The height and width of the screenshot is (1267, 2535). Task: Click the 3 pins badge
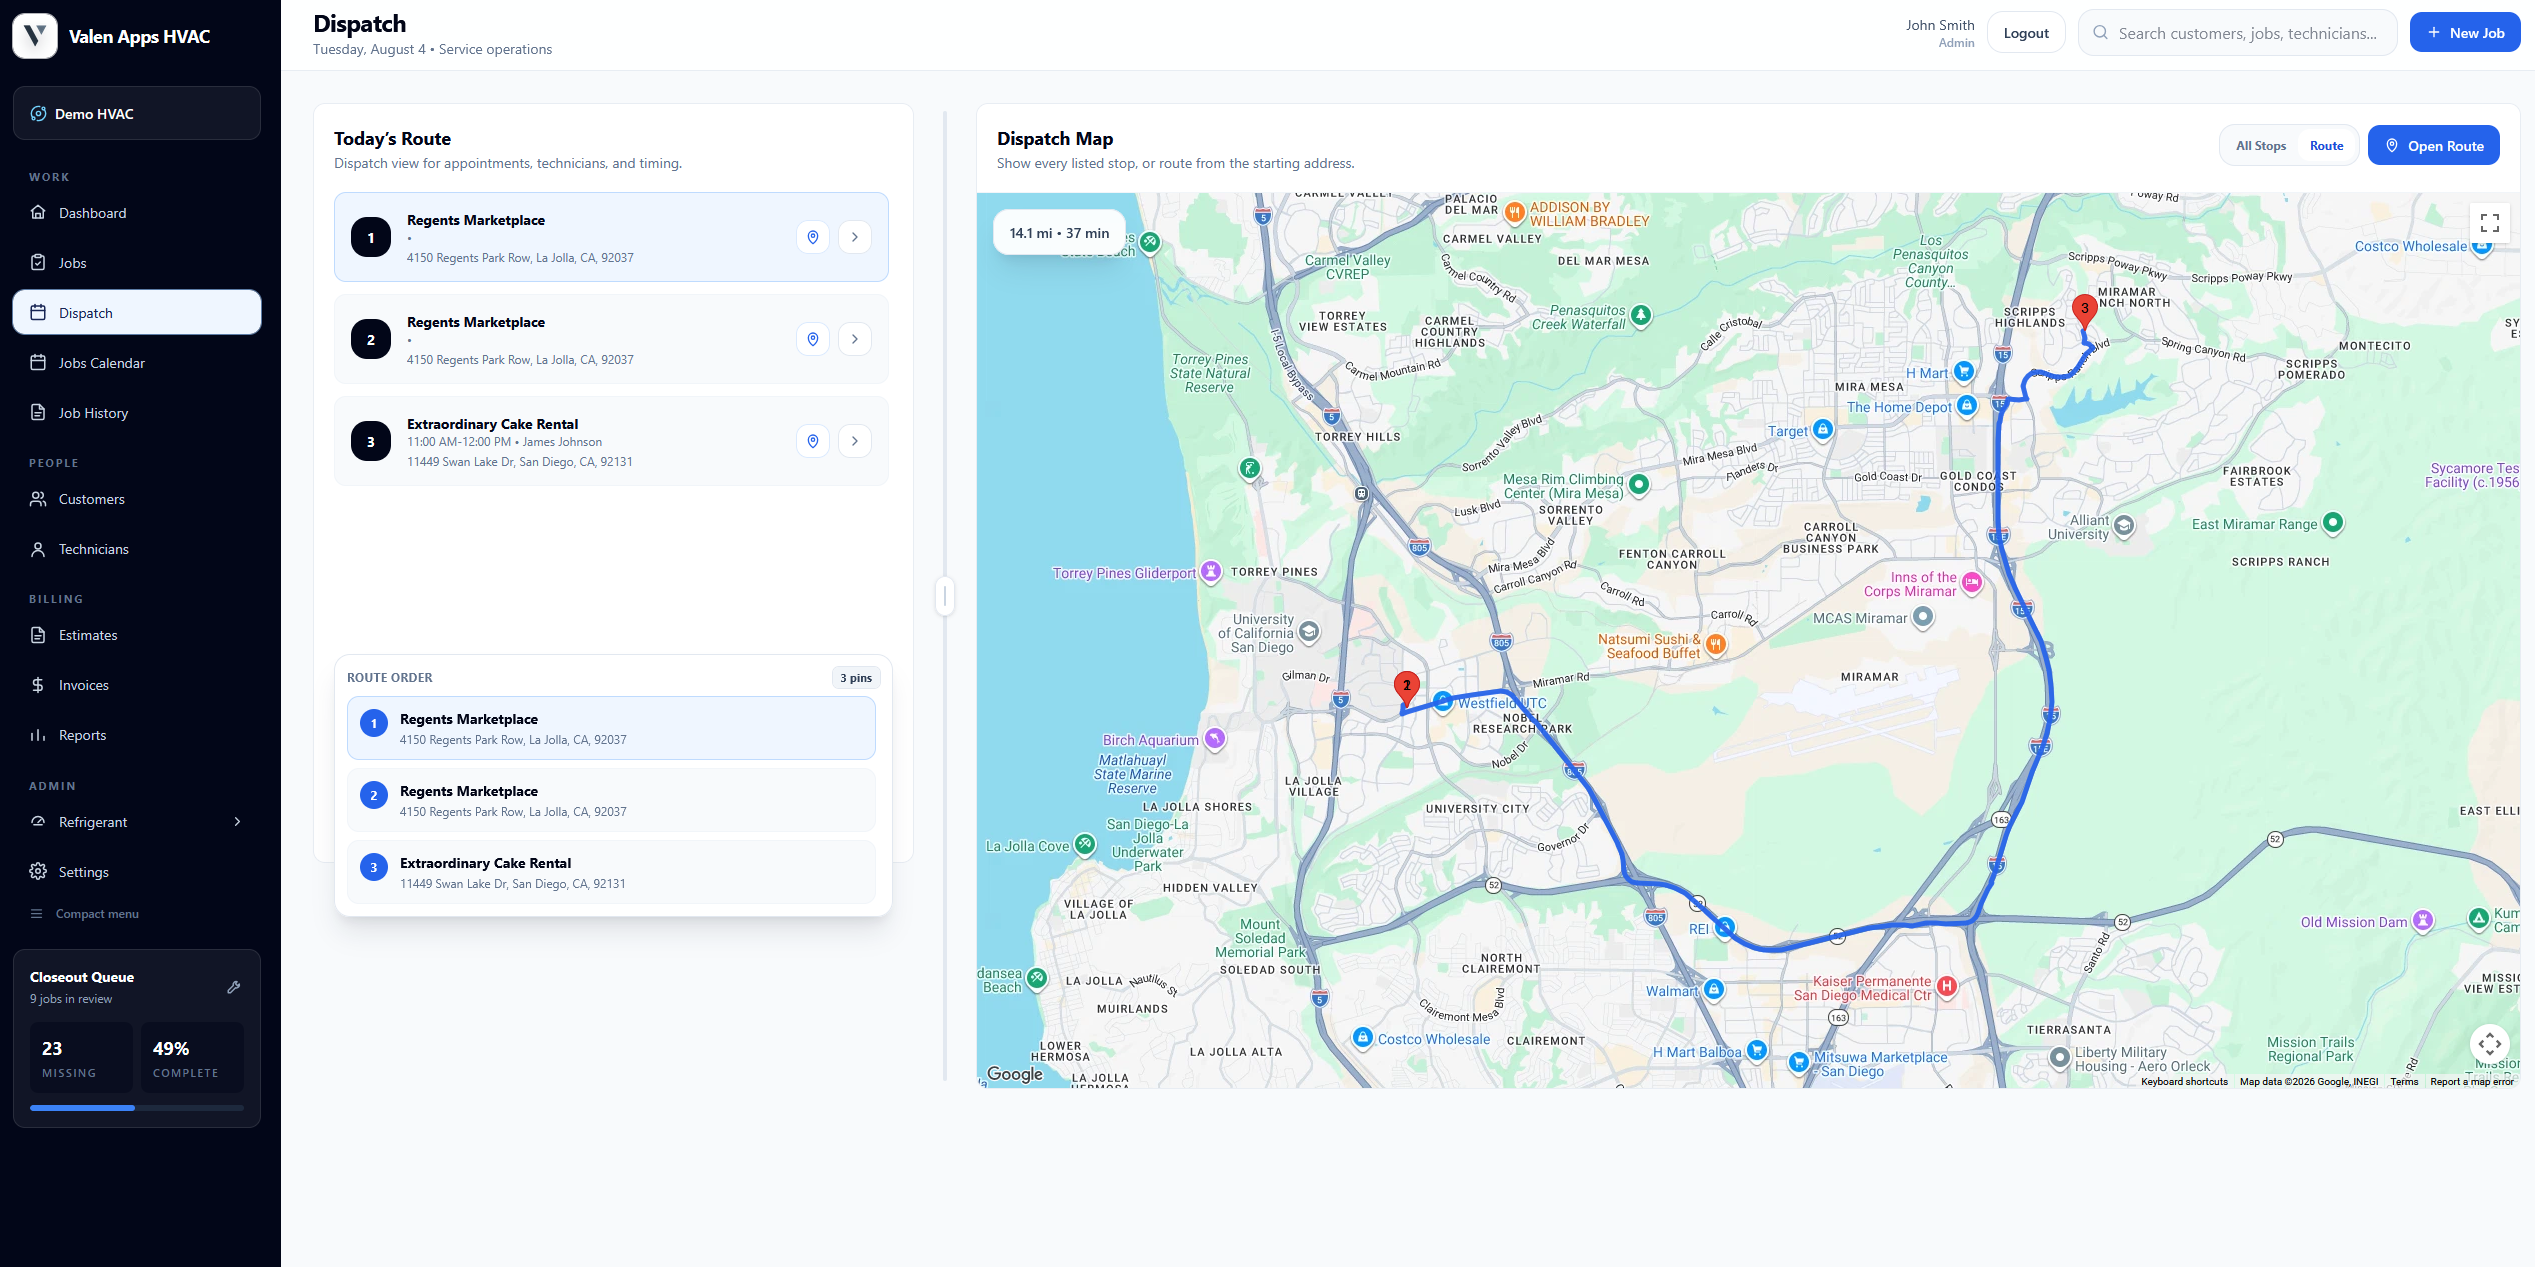856,678
